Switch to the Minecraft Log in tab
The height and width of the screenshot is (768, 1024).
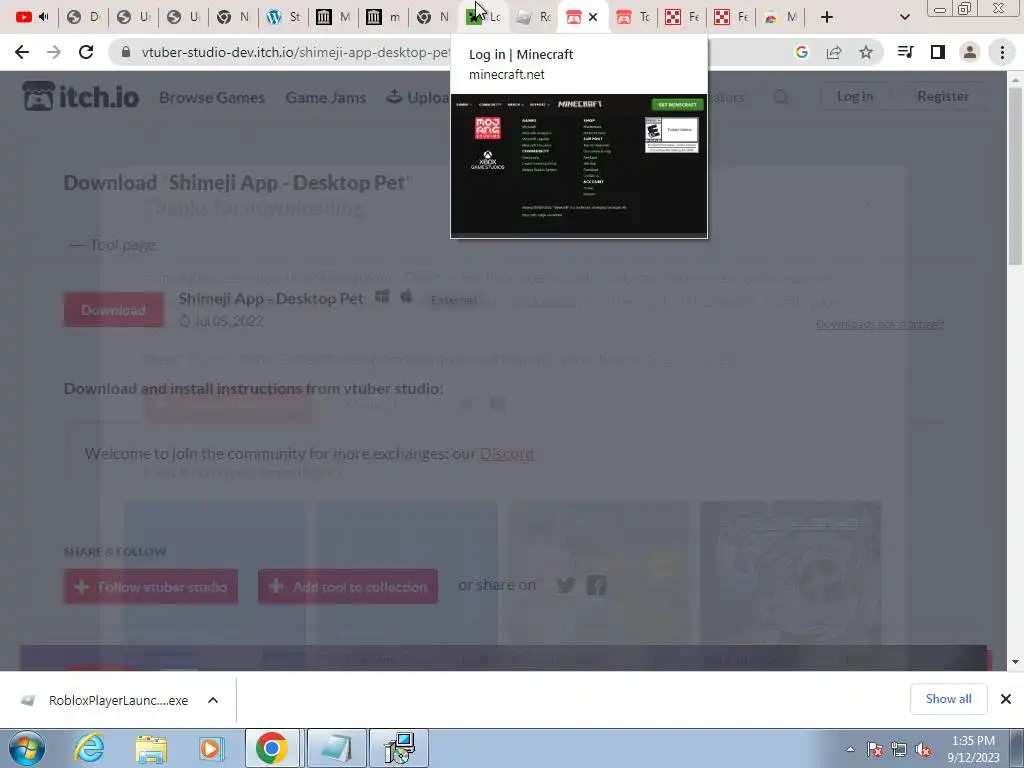point(483,17)
